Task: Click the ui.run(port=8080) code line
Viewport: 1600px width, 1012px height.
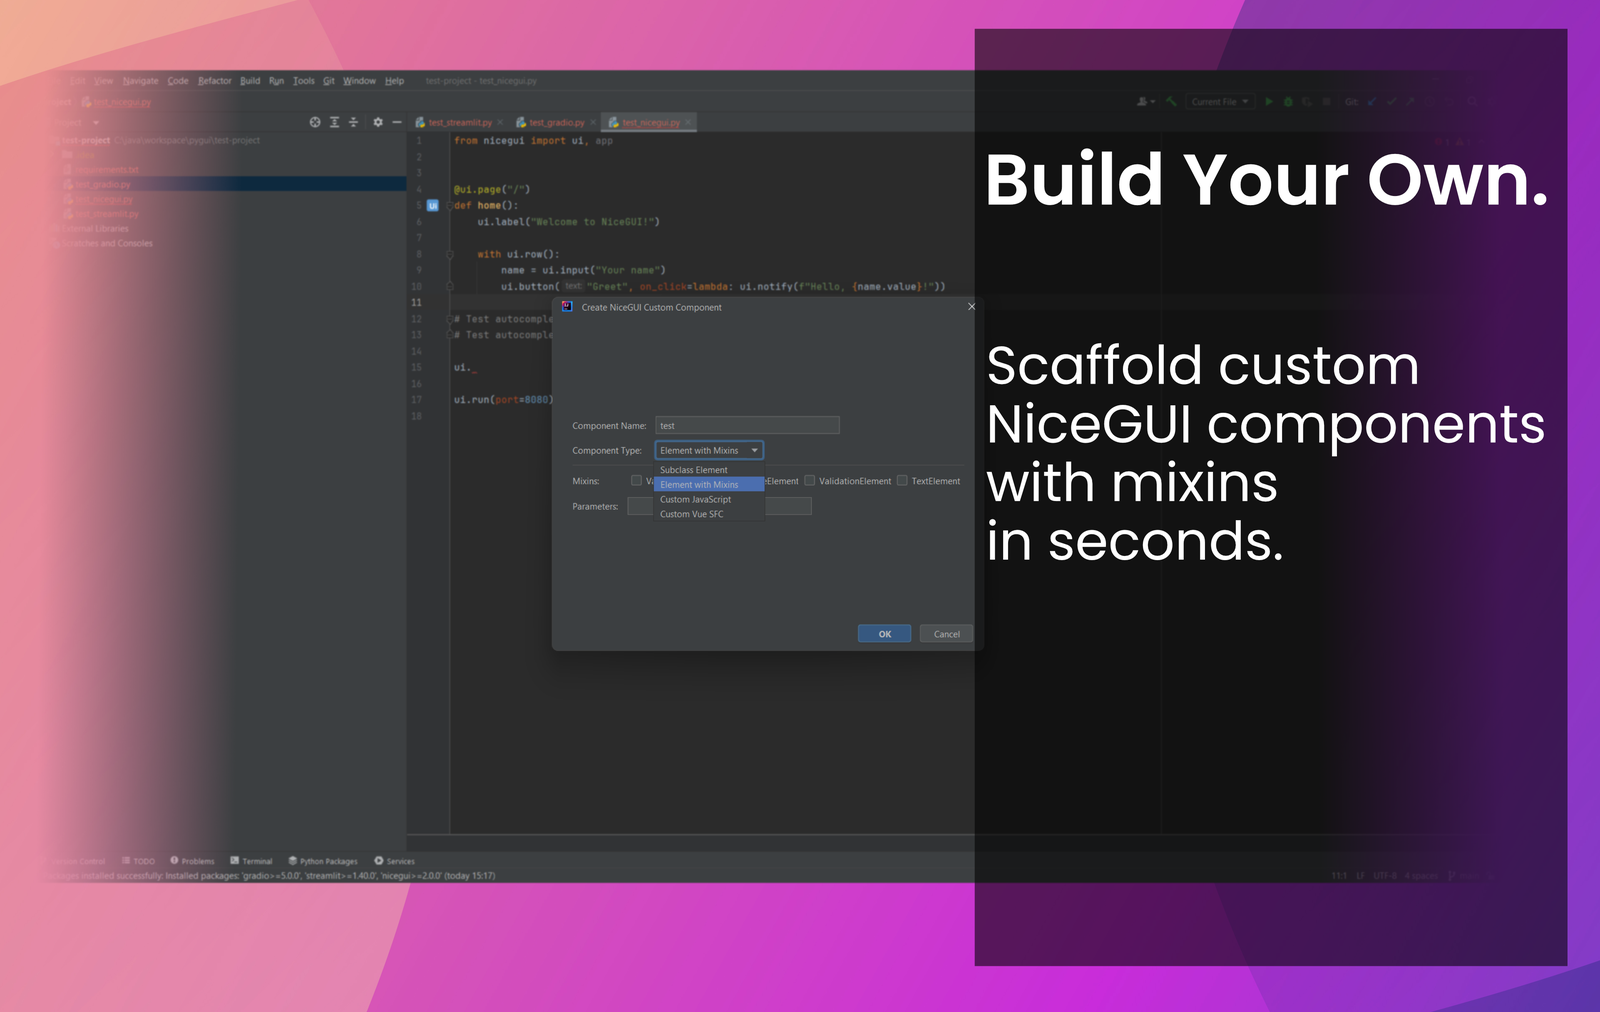Action: point(503,400)
